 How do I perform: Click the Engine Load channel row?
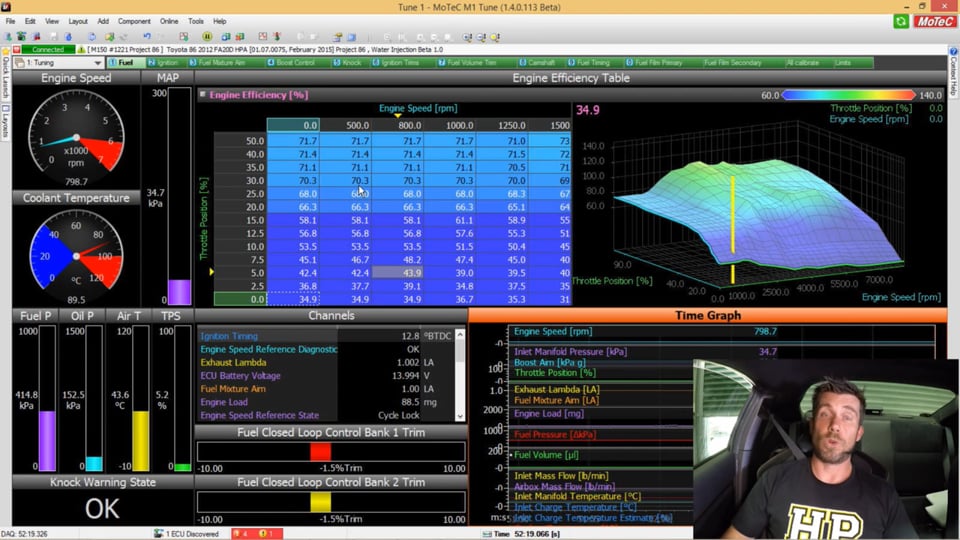[326, 402]
